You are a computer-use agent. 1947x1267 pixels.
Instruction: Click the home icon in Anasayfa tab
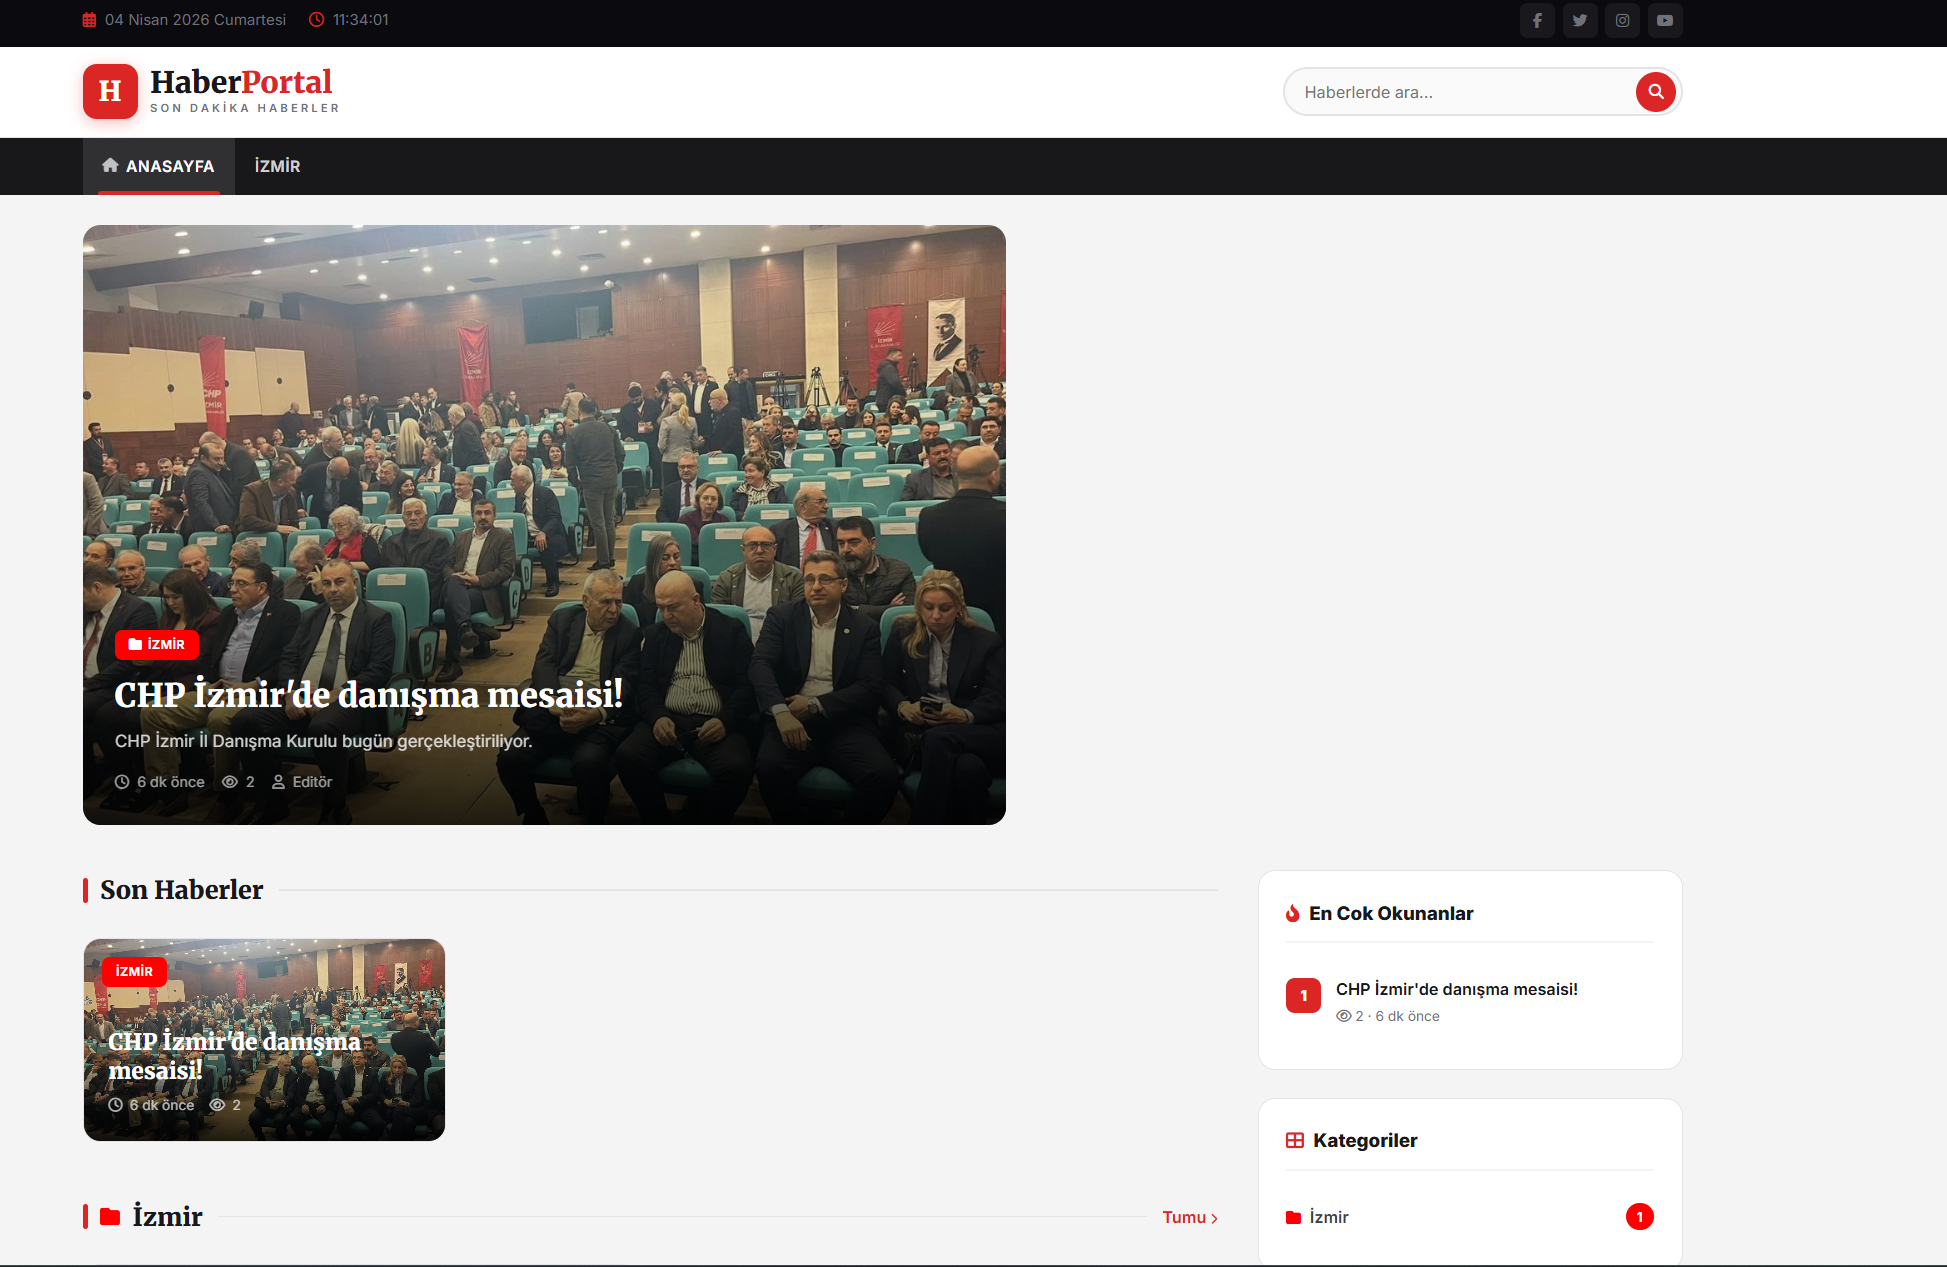(x=110, y=165)
